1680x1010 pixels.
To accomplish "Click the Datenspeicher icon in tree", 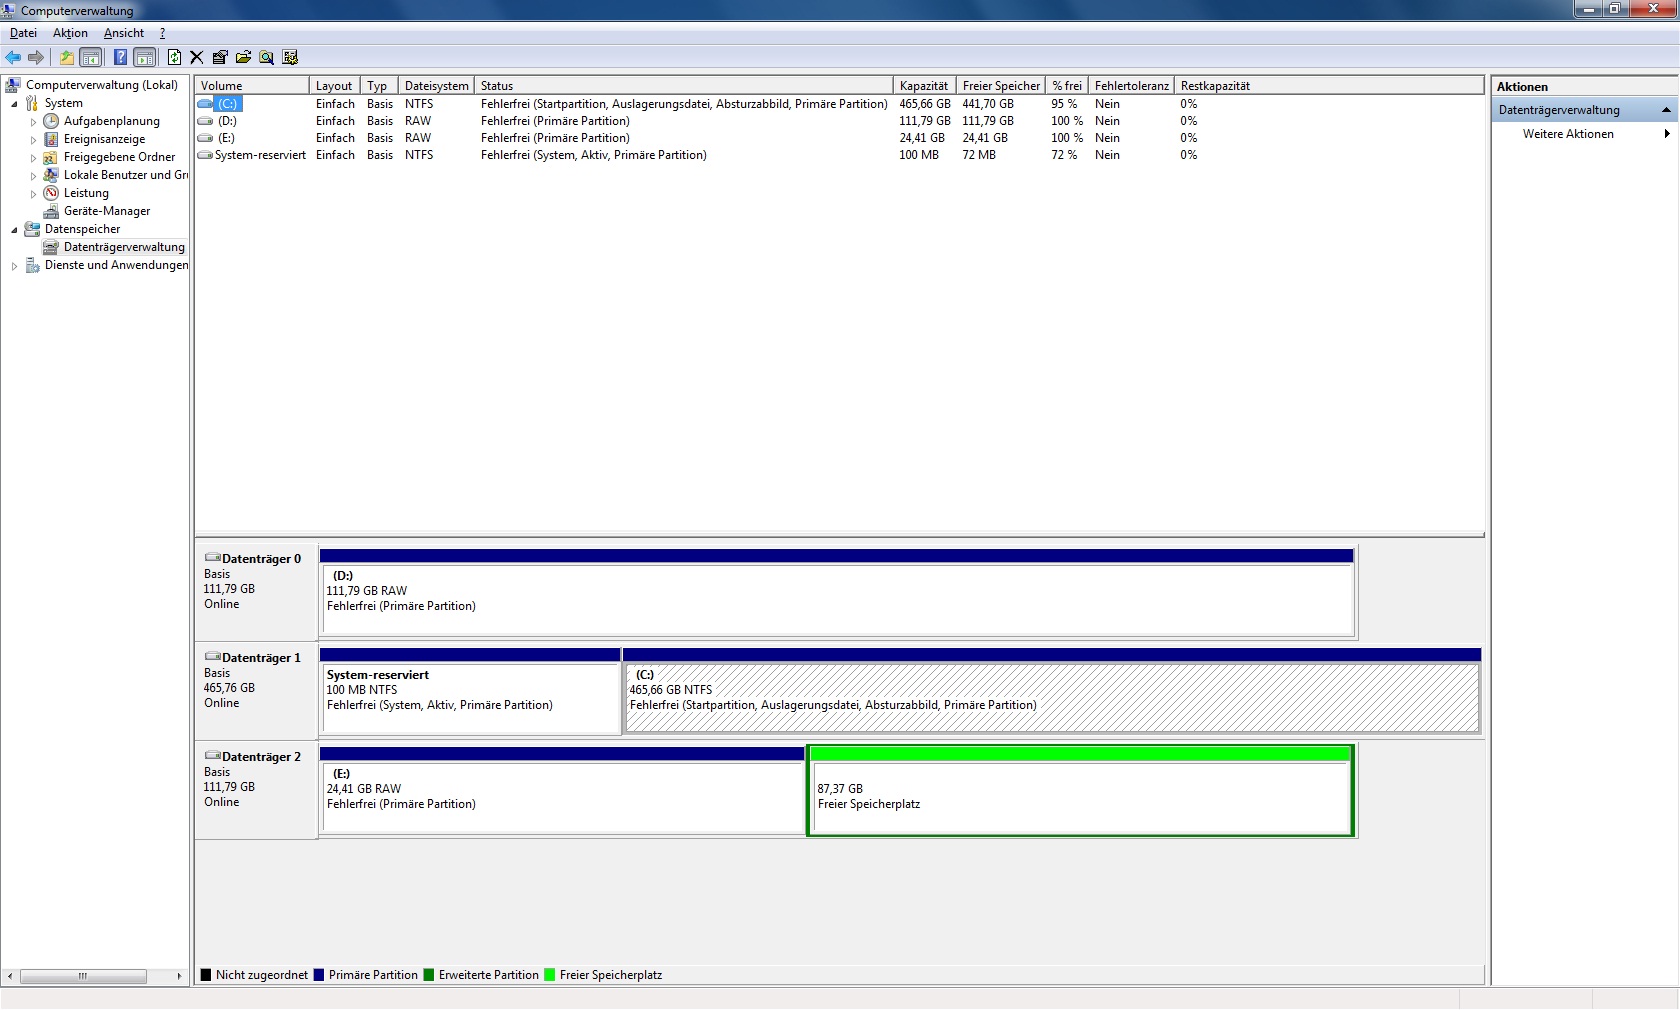I will pos(32,229).
